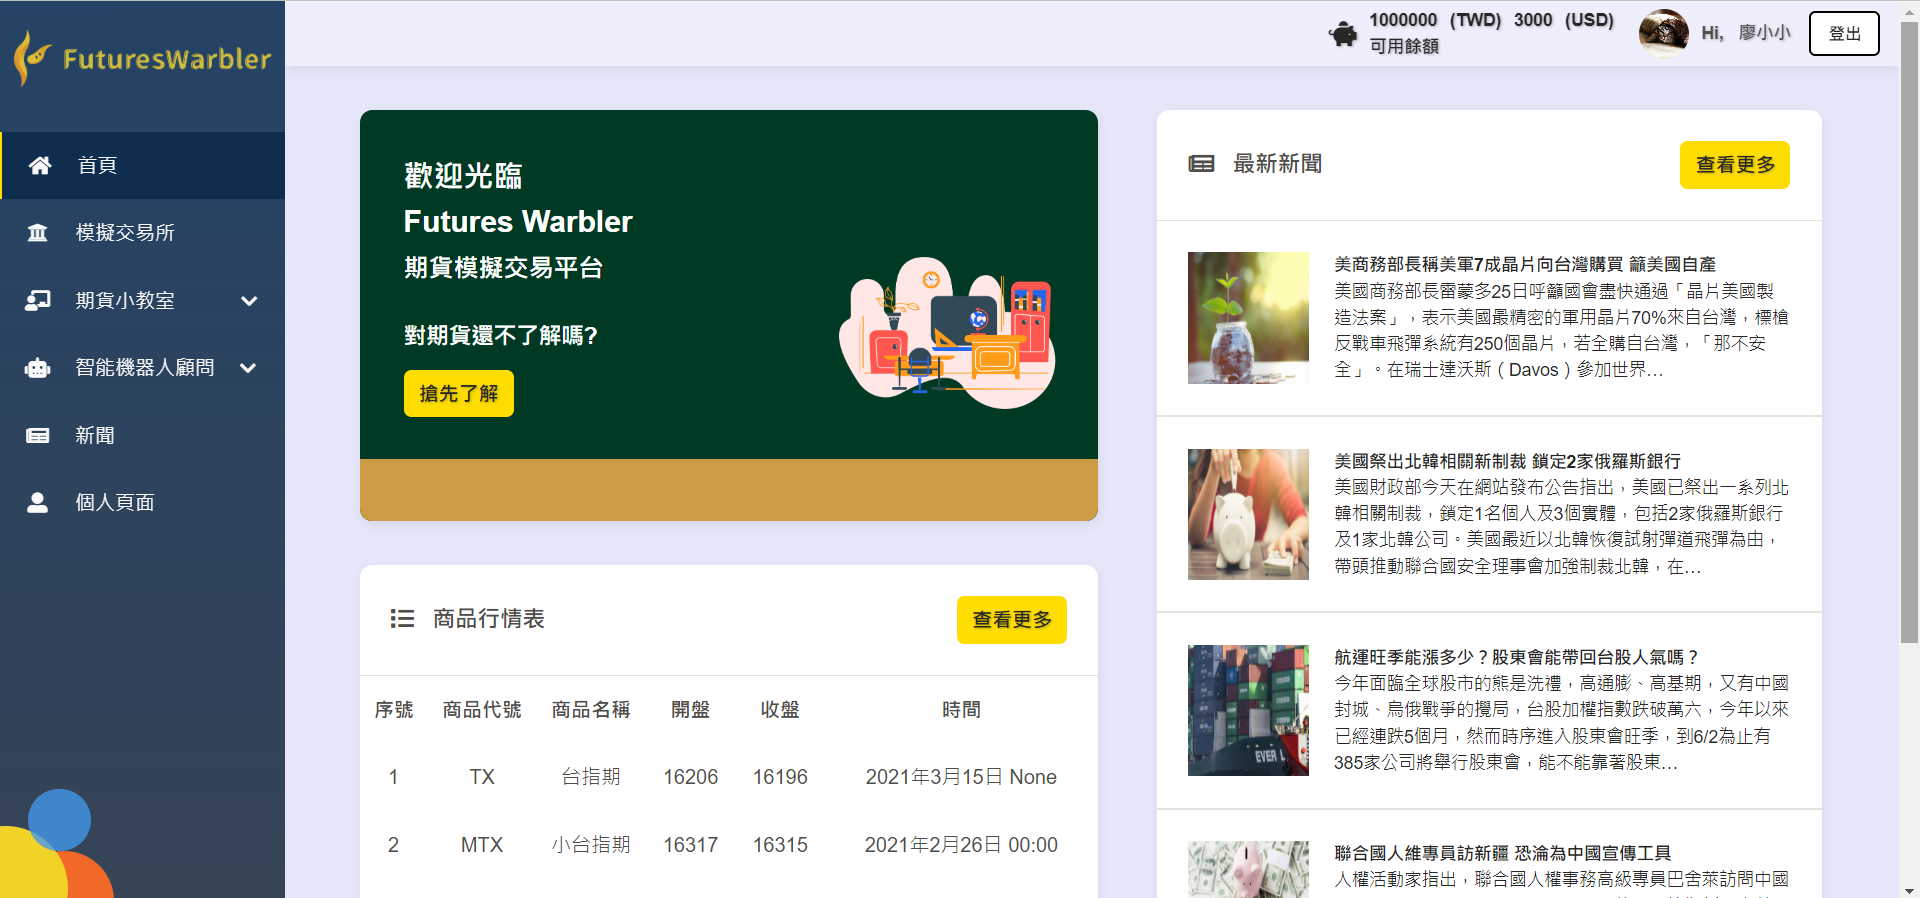This screenshot has height=898, width=1920.
Task: Open the 模擬交易所 menu item
Action: point(125,233)
